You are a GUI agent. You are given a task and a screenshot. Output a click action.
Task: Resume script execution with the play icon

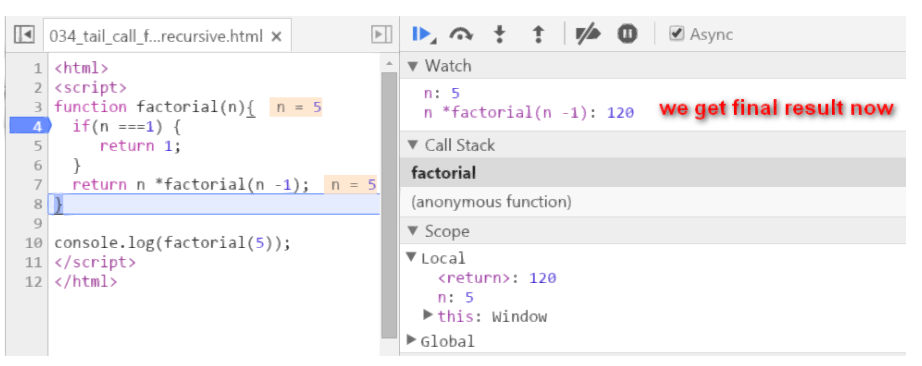pos(423,35)
